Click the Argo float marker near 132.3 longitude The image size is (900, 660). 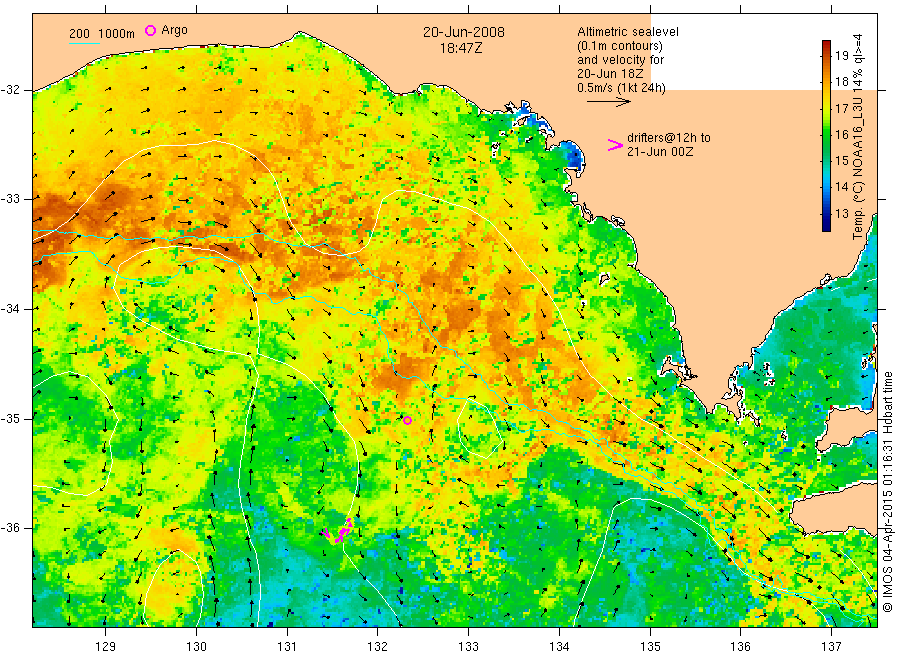(408, 421)
